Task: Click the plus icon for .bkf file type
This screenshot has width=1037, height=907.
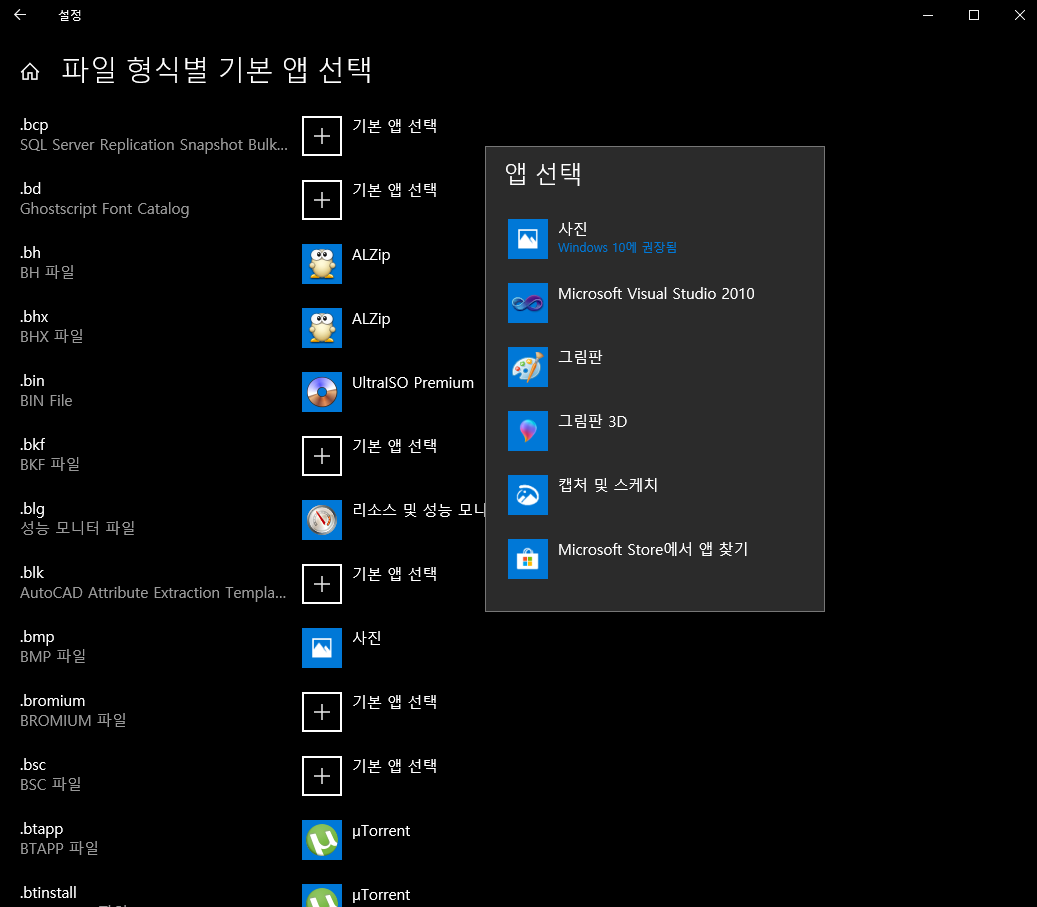Action: click(322, 456)
